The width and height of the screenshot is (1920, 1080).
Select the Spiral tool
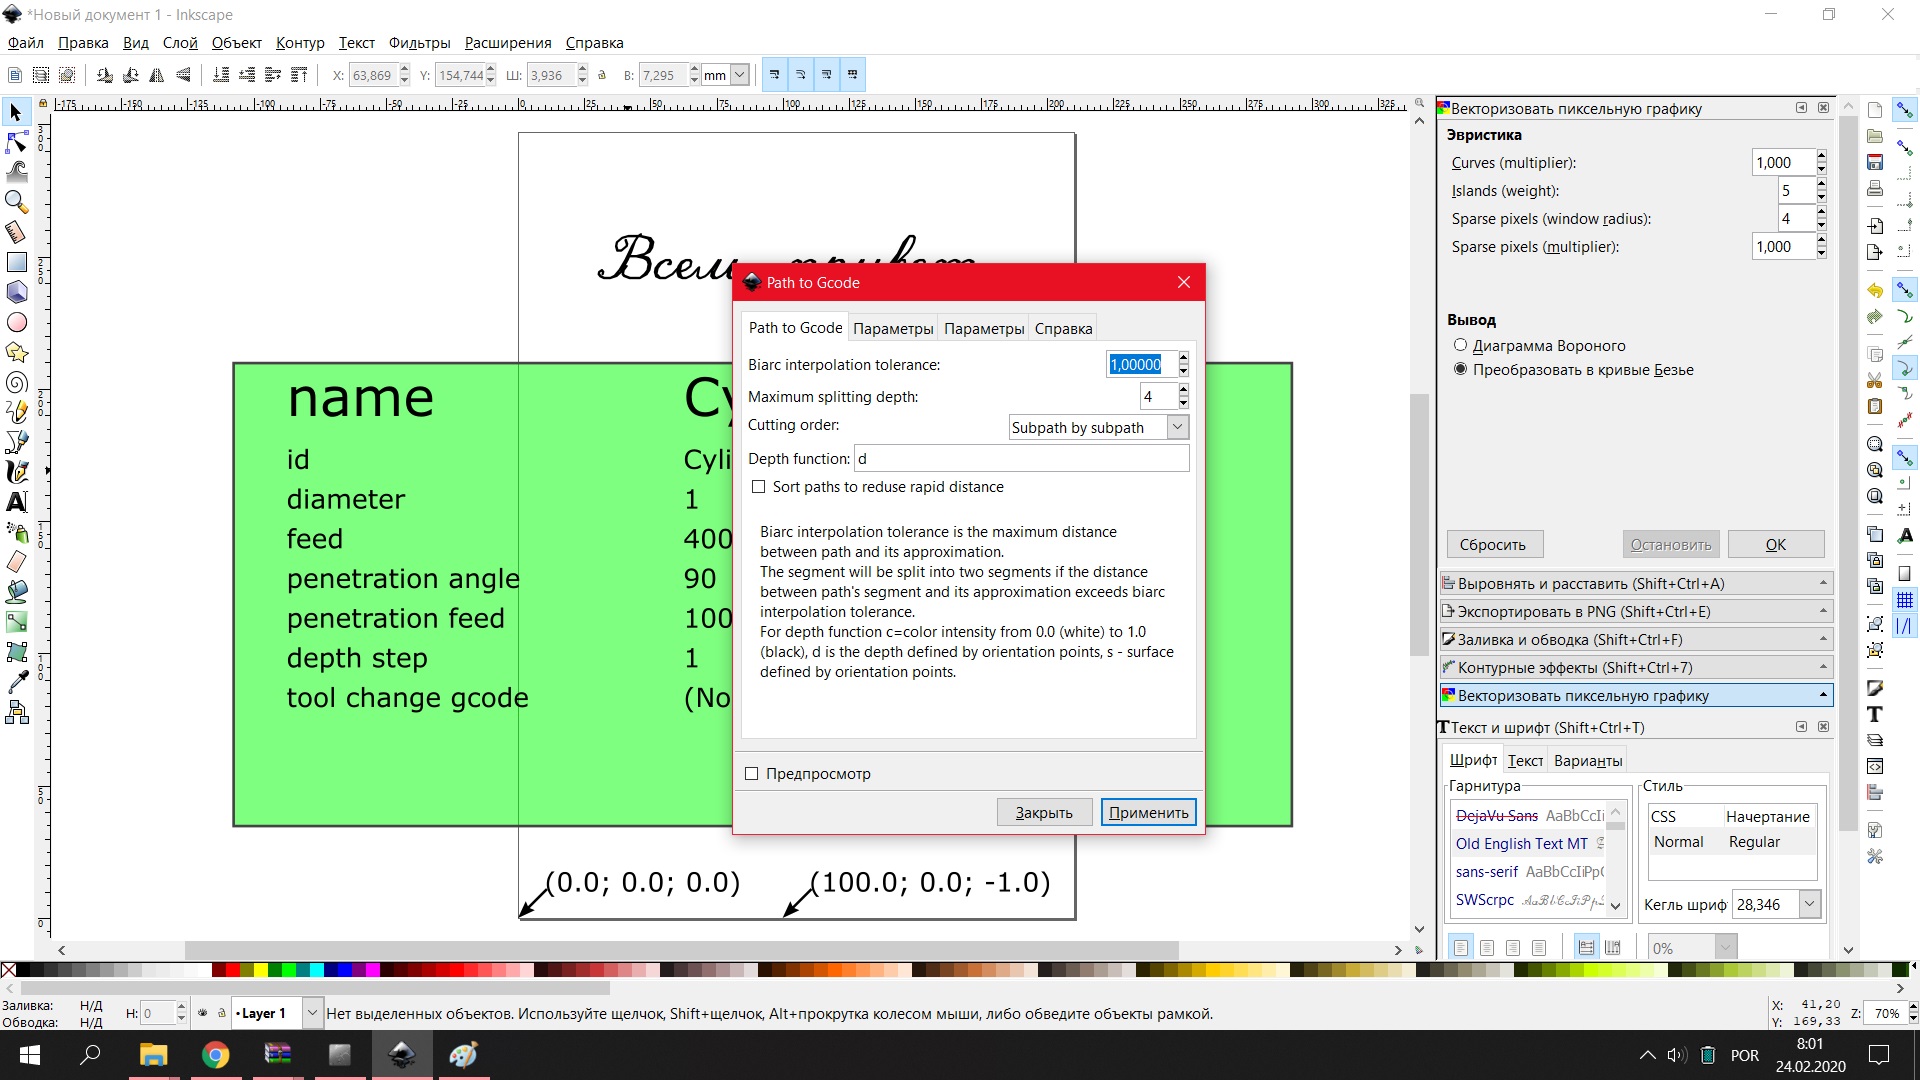click(17, 382)
